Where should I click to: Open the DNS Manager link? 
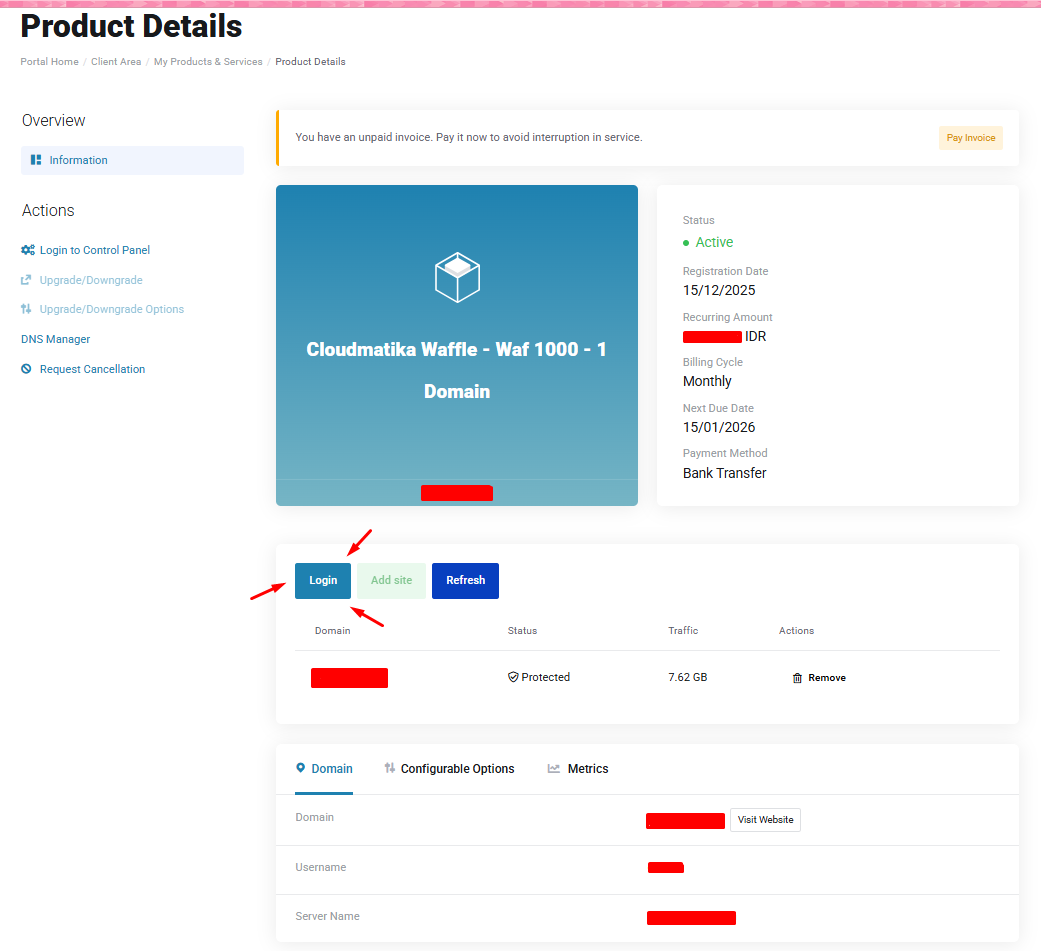point(55,339)
